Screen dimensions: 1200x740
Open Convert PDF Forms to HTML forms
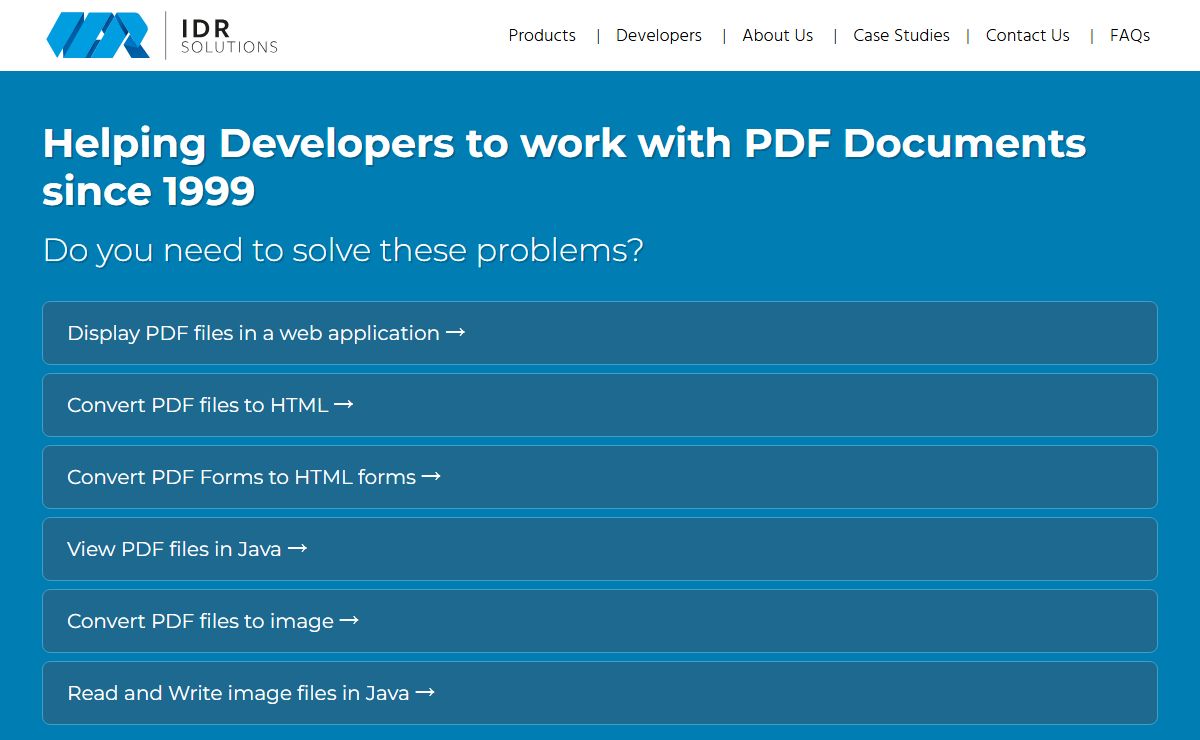pos(600,477)
